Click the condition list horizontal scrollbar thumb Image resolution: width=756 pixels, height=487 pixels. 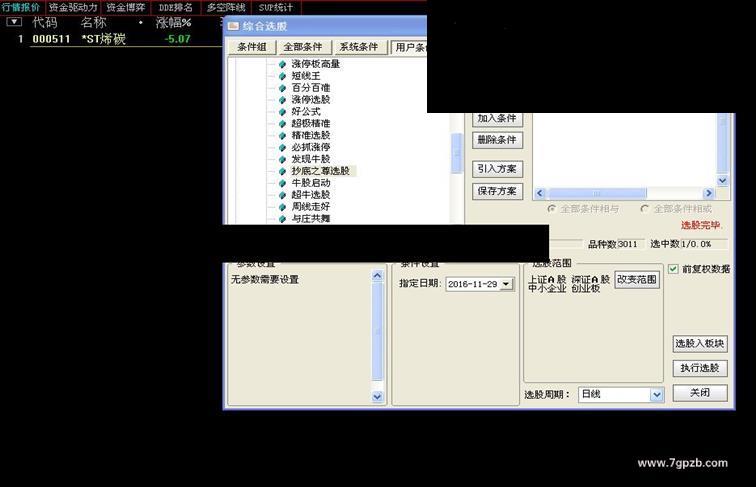tap(597, 193)
